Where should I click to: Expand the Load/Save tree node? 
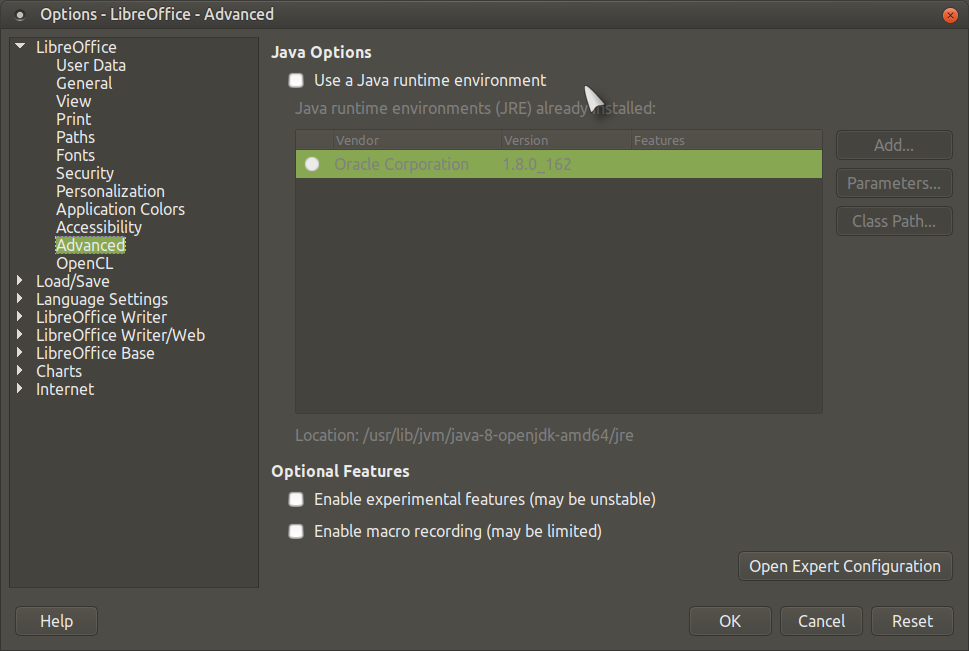pos(20,281)
